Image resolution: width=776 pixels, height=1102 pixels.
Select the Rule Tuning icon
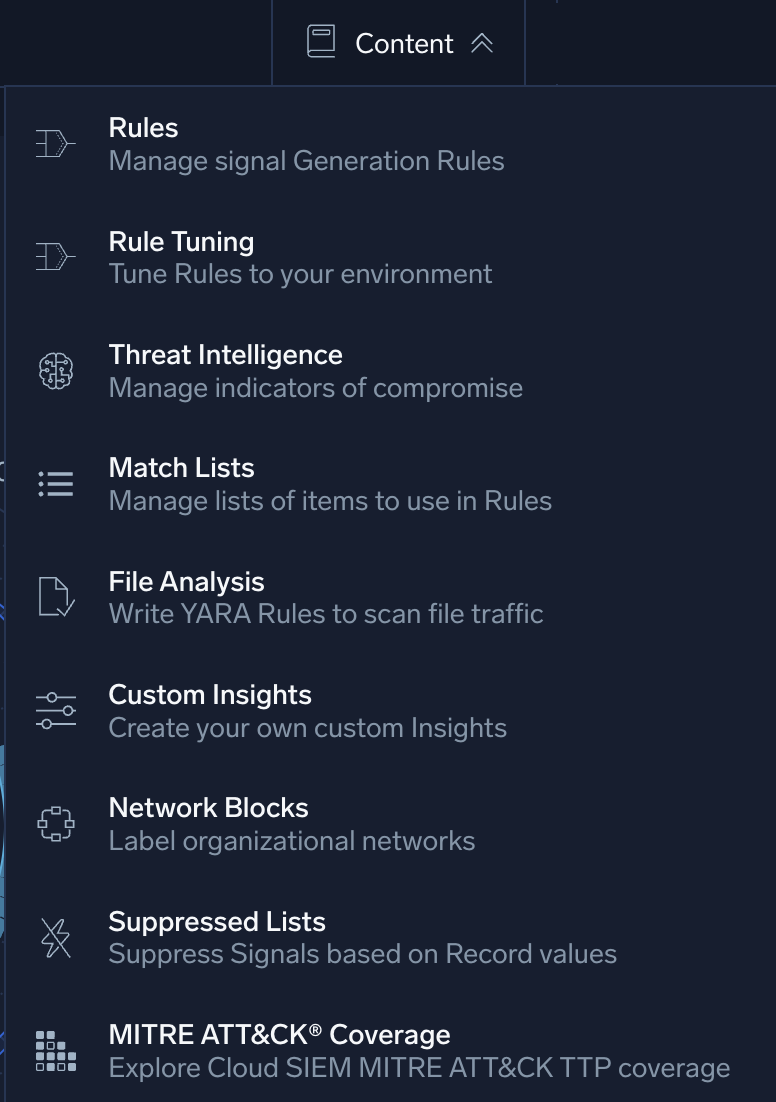click(56, 256)
